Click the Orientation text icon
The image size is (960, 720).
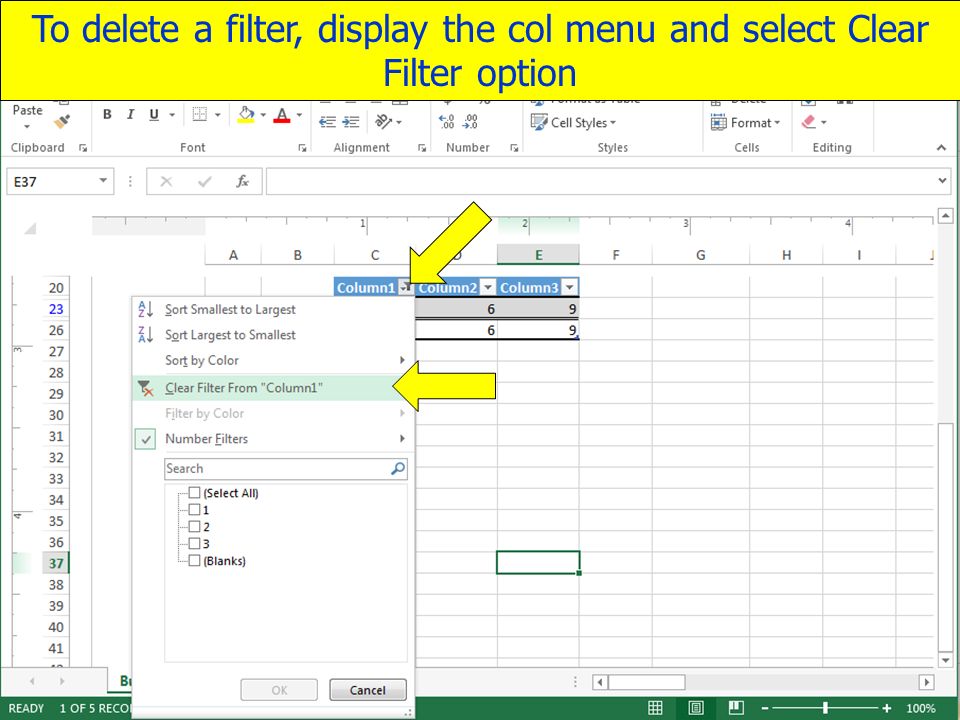click(x=384, y=122)
